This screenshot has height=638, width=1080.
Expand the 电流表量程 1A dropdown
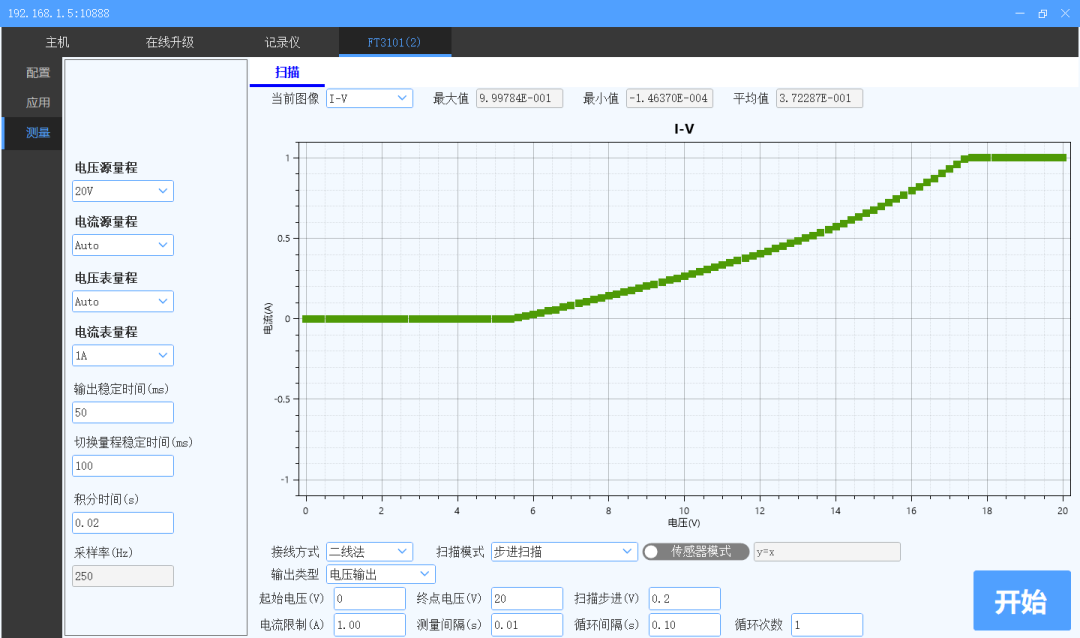123,356
